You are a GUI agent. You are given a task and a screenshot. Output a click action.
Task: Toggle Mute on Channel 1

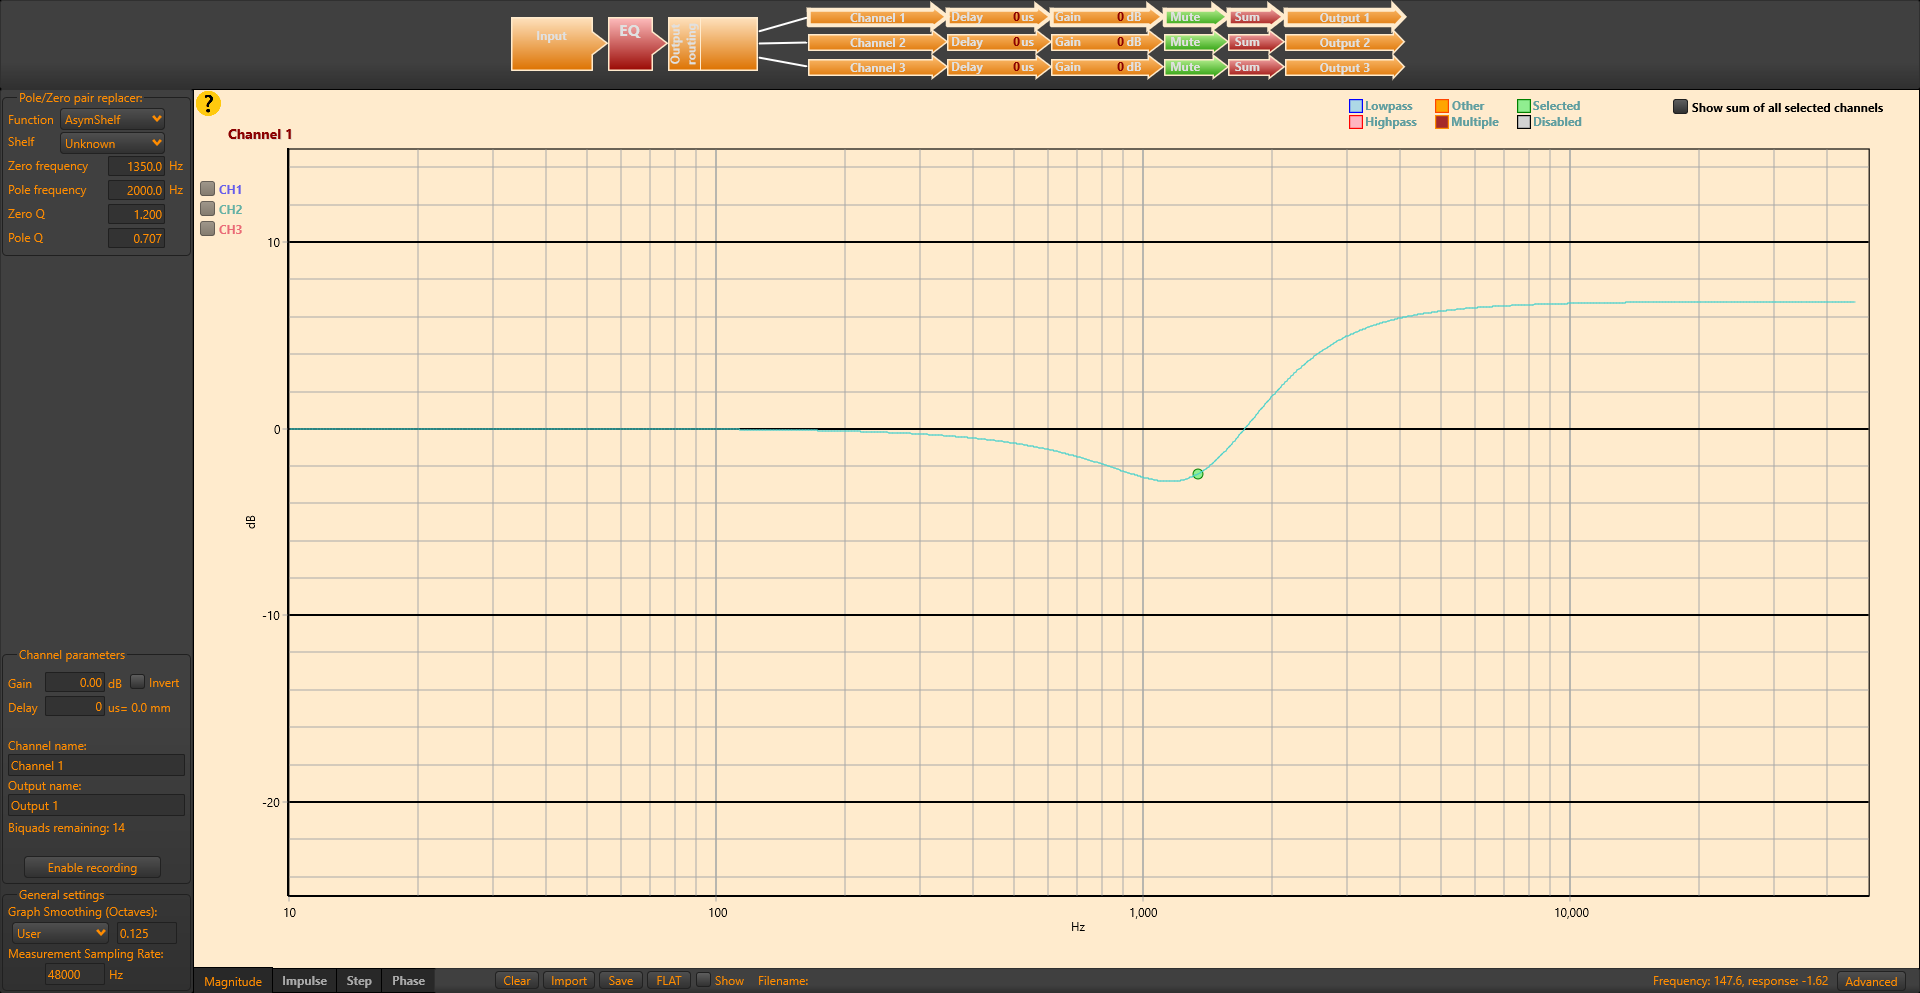click(1194, 17)
